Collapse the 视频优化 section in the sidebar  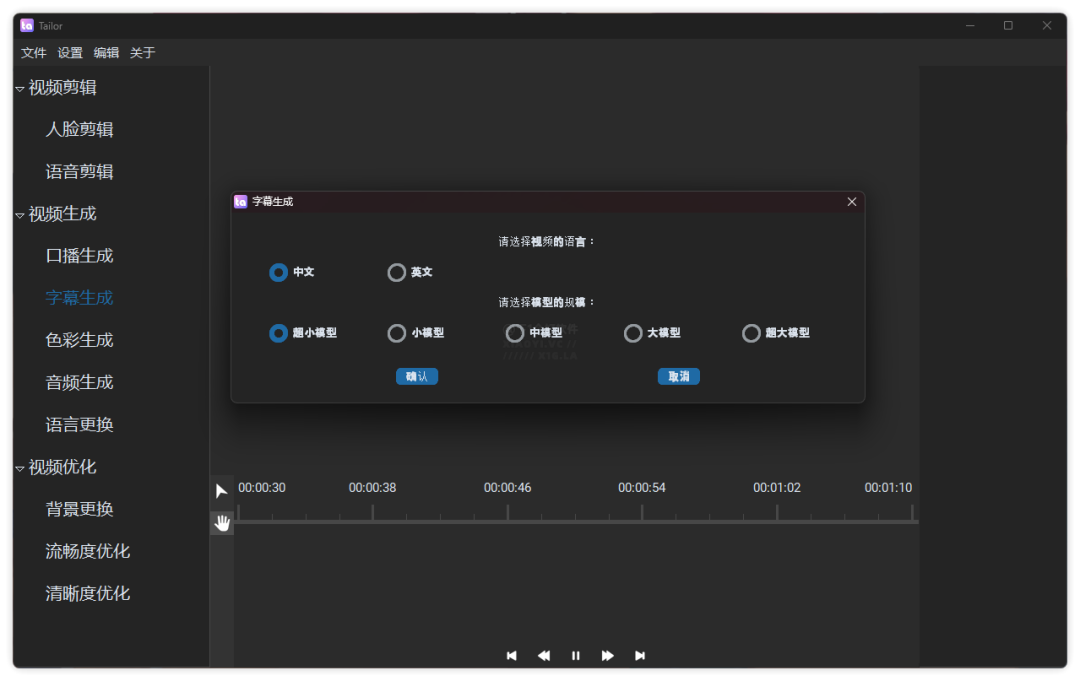coord(18,467)
